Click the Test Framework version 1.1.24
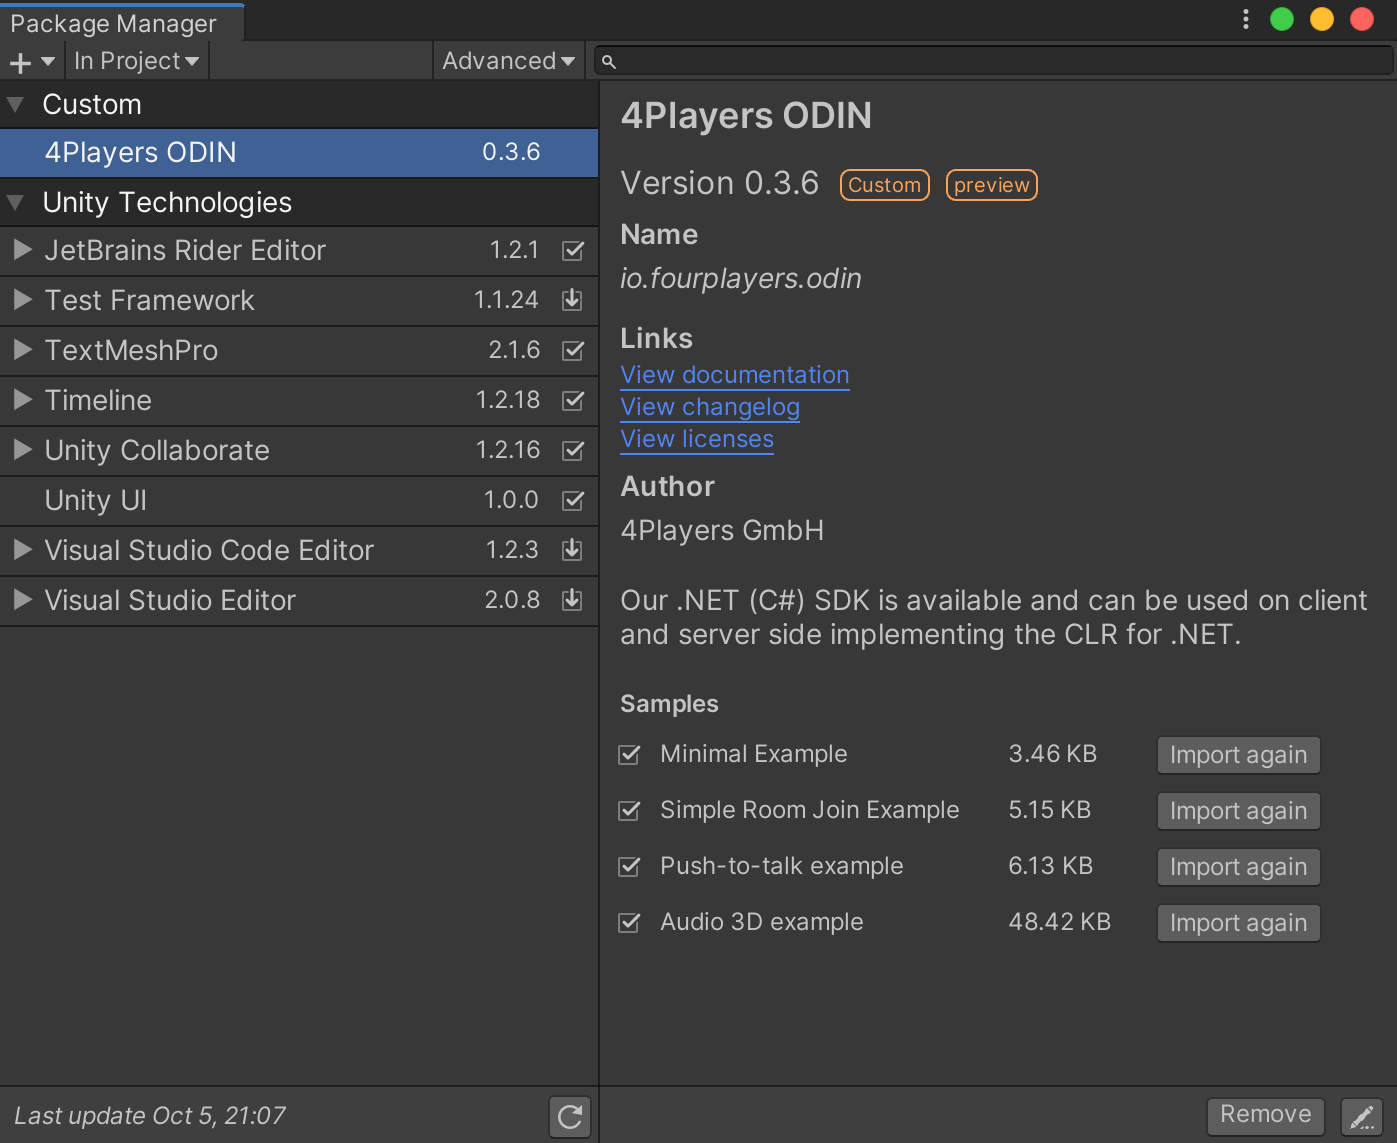This screenshot has width=1397, height=1143. click(506, 300)
